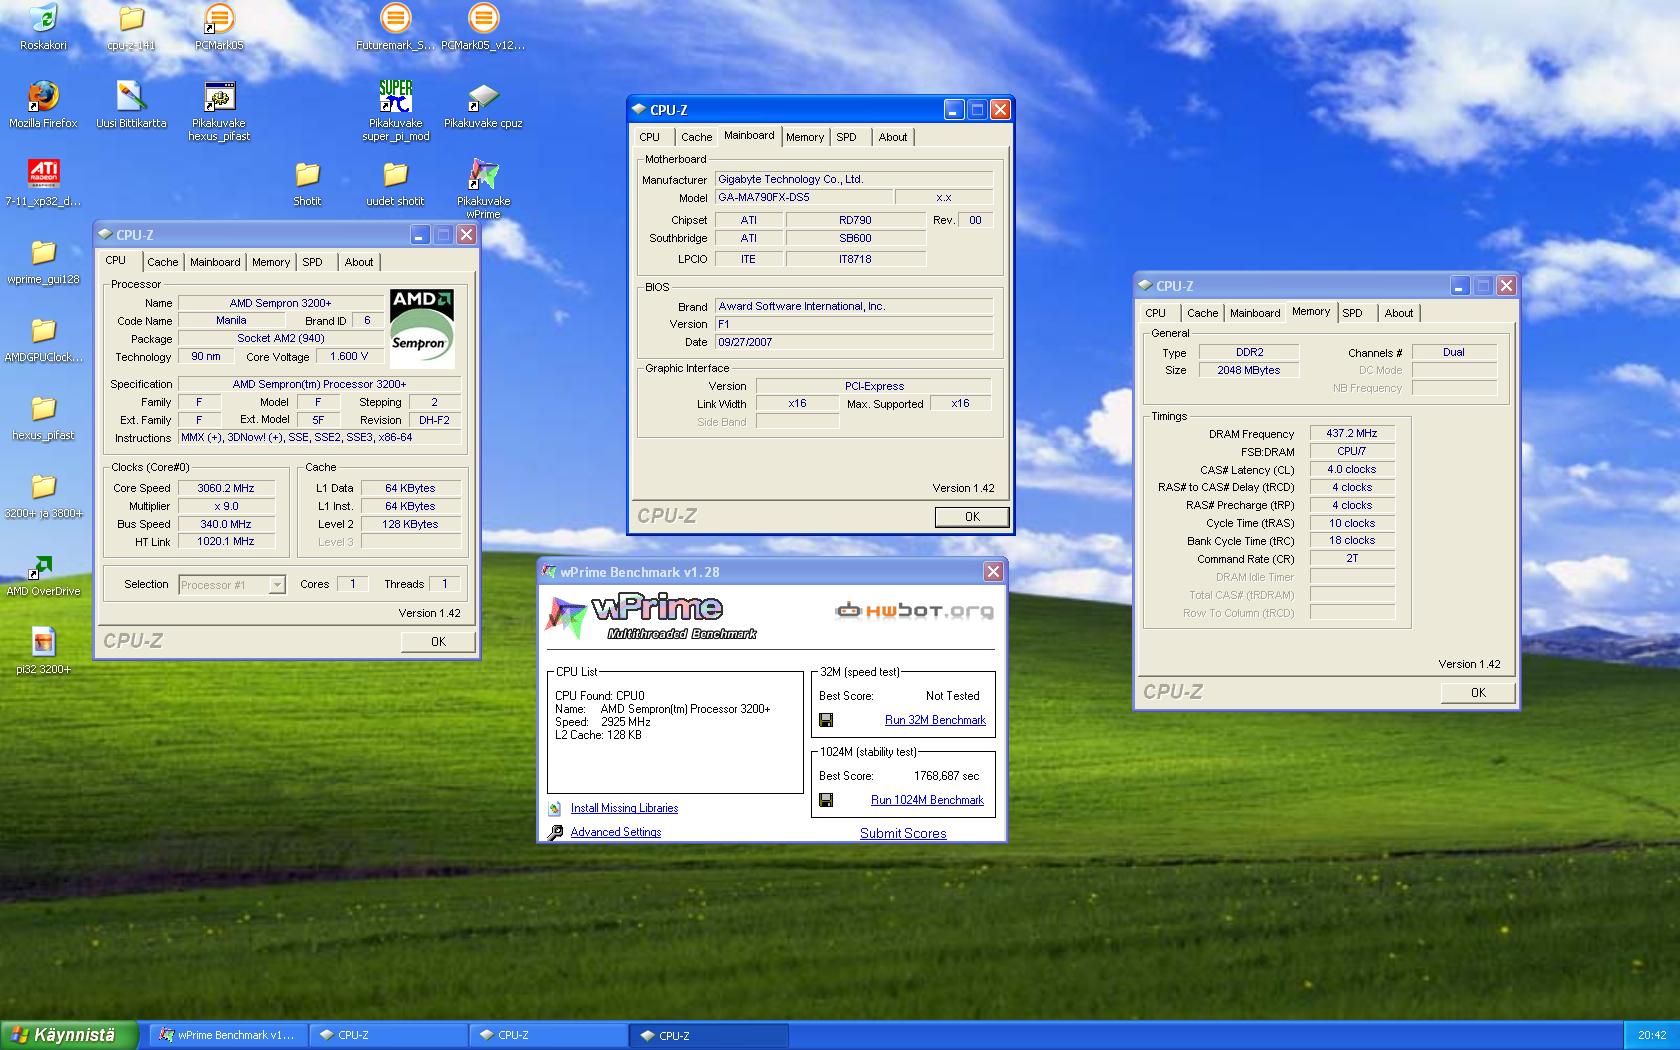Open the Käynnistä start button
The height and width of the screenshot is (1050, 1680).
pyautogui.click(x=68, y=1035)
